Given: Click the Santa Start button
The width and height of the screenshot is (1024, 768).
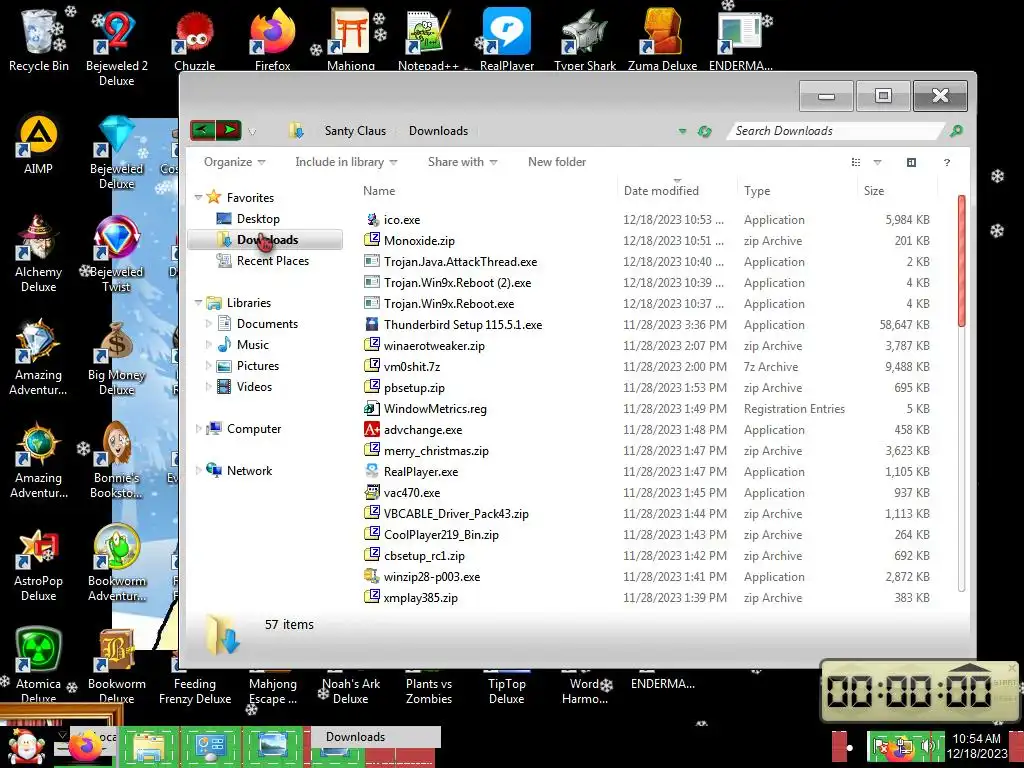Looking at the screenshot, I should pyautogui.click(x=26, y=747).
